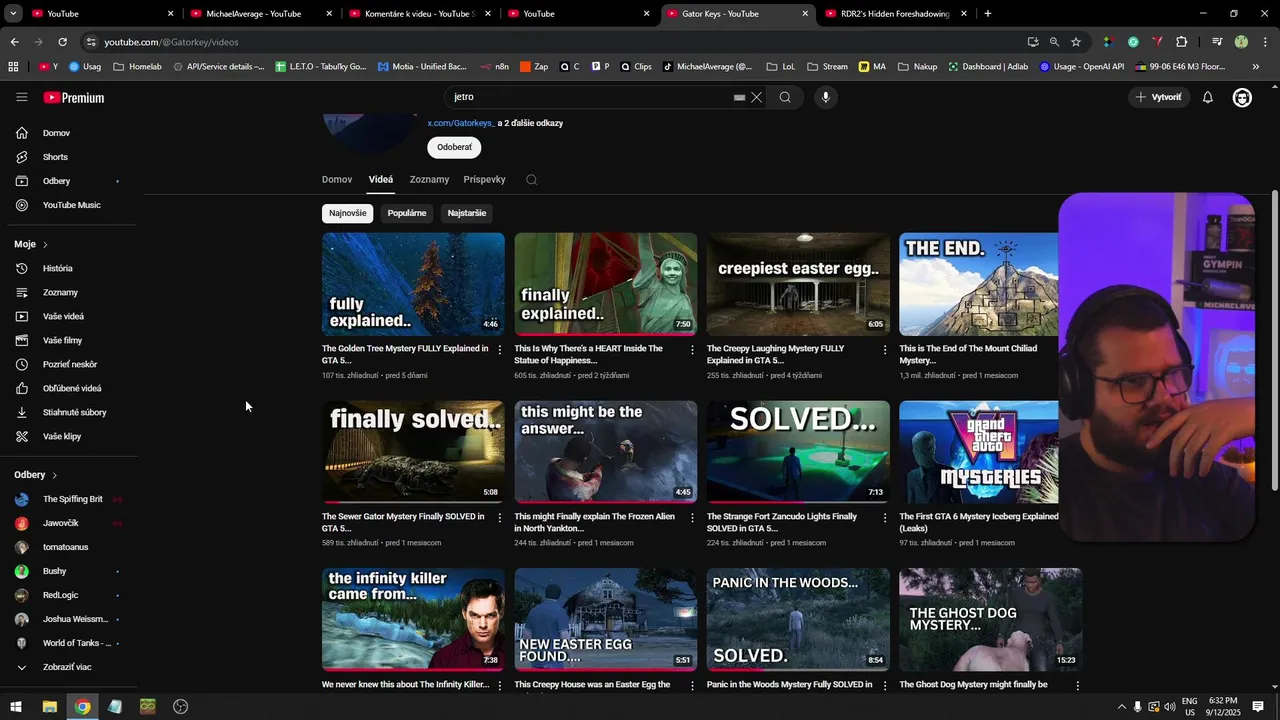The width and height of the screenshot is (1280, 720).
Task: Search within the channel using magnifier icon
Action: (x=532, y=180)
